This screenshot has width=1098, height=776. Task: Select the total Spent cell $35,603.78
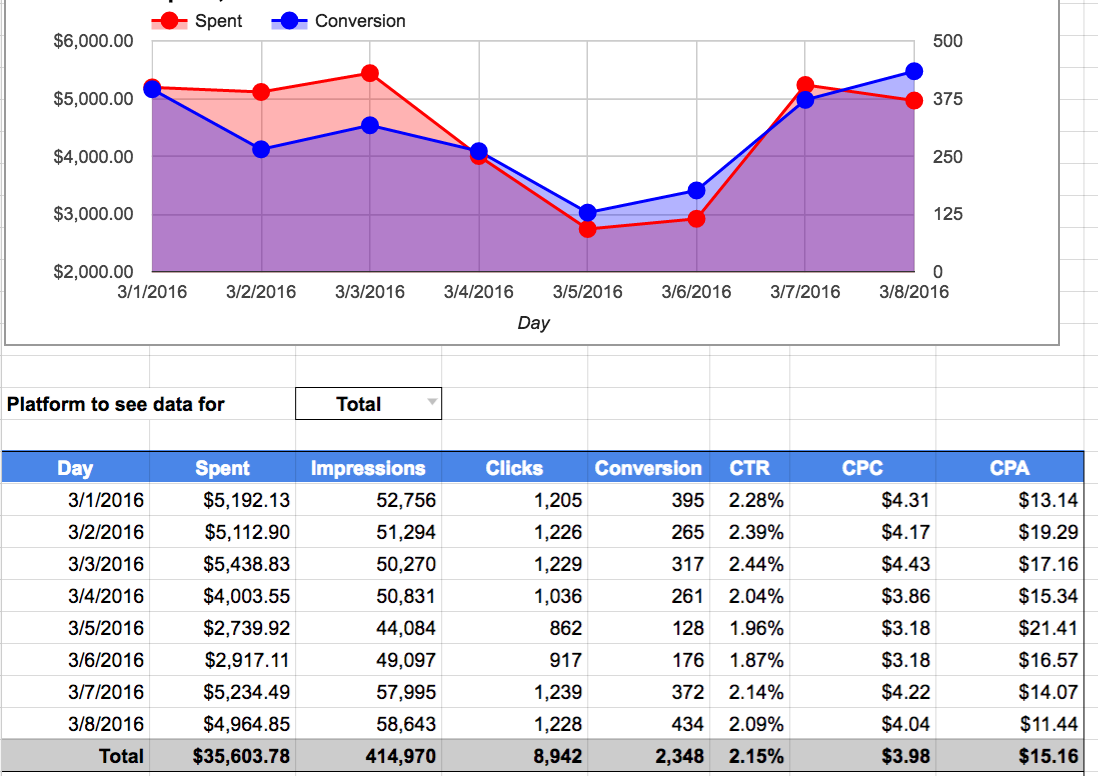tap(240, 757)
